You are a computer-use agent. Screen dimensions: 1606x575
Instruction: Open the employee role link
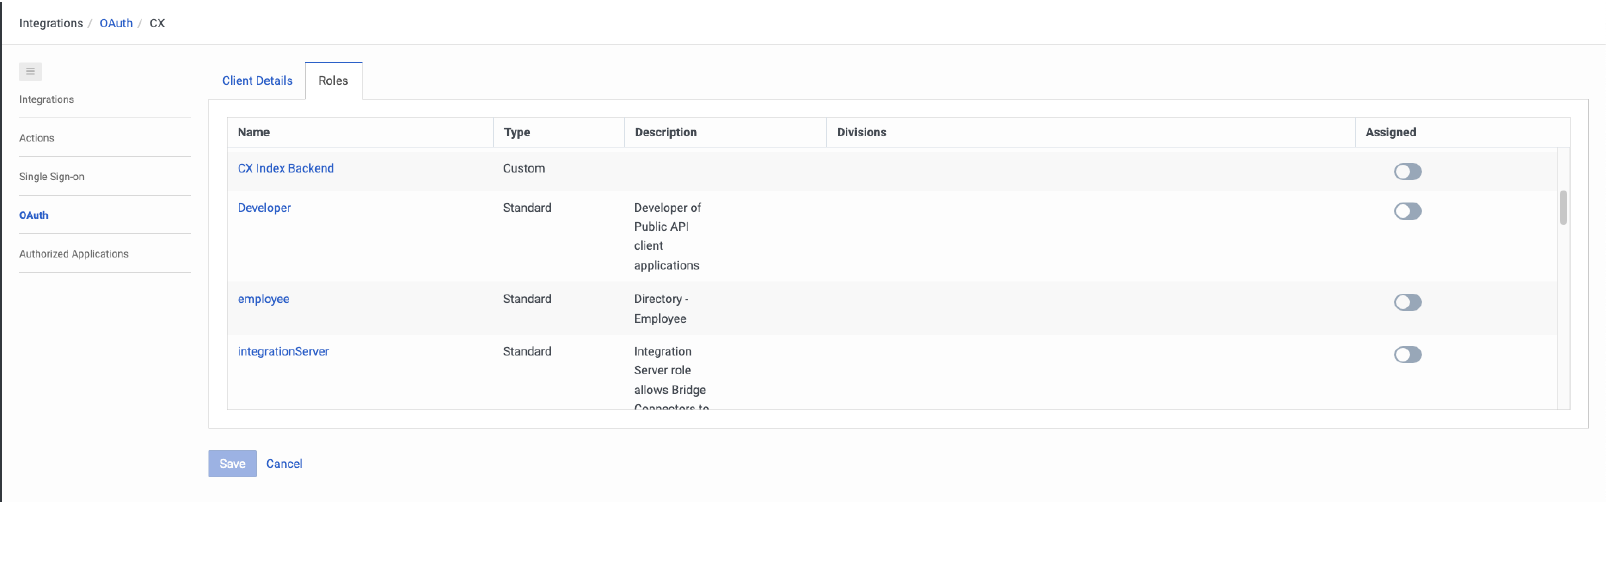(x=263, y=299)
